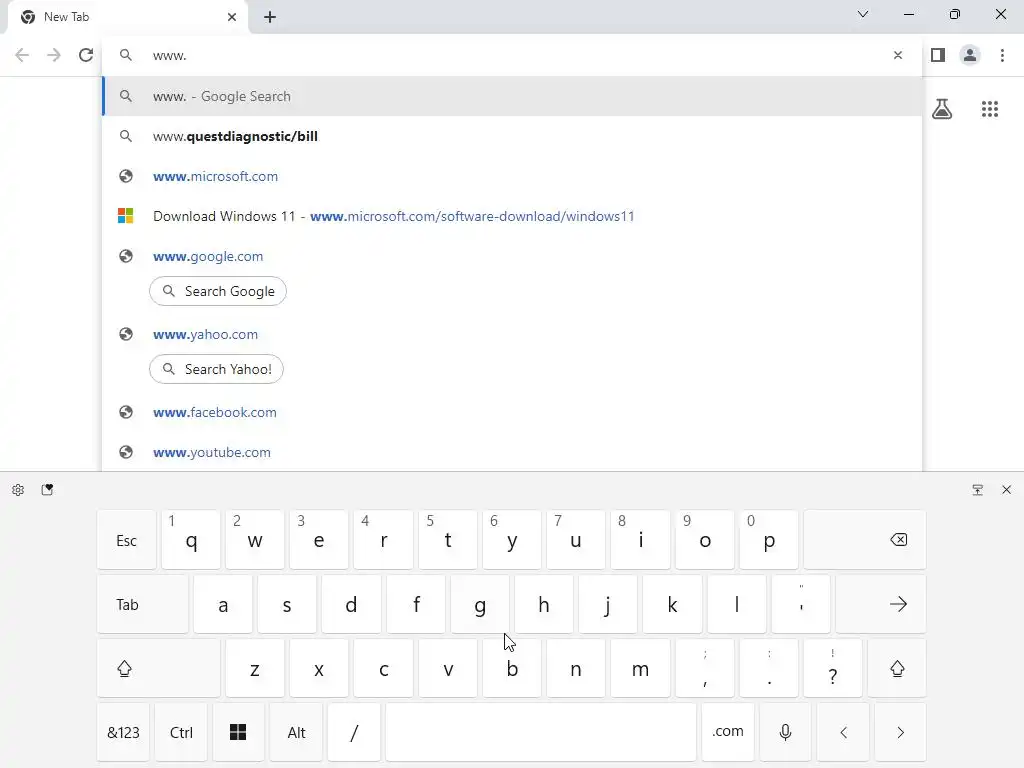The height and width of the screenshot is (768, 1024).
Task: Tap the forward slash key
Action: [354, 732]
